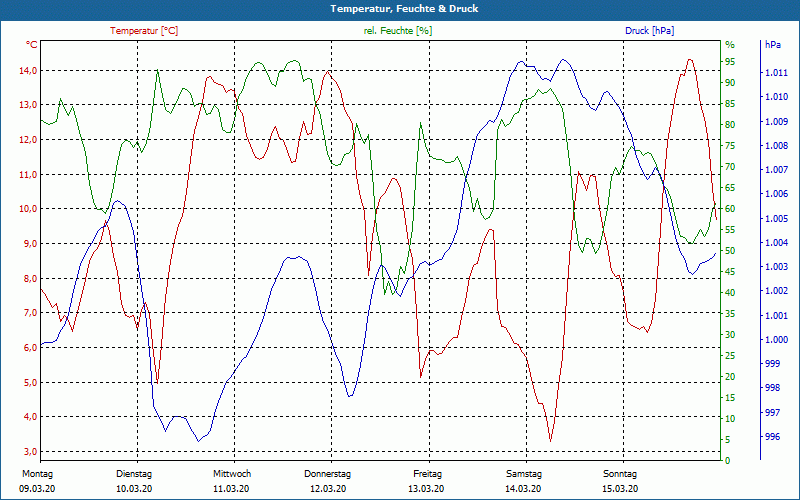Click the '1.005' pressure axis value

[776, 218]
